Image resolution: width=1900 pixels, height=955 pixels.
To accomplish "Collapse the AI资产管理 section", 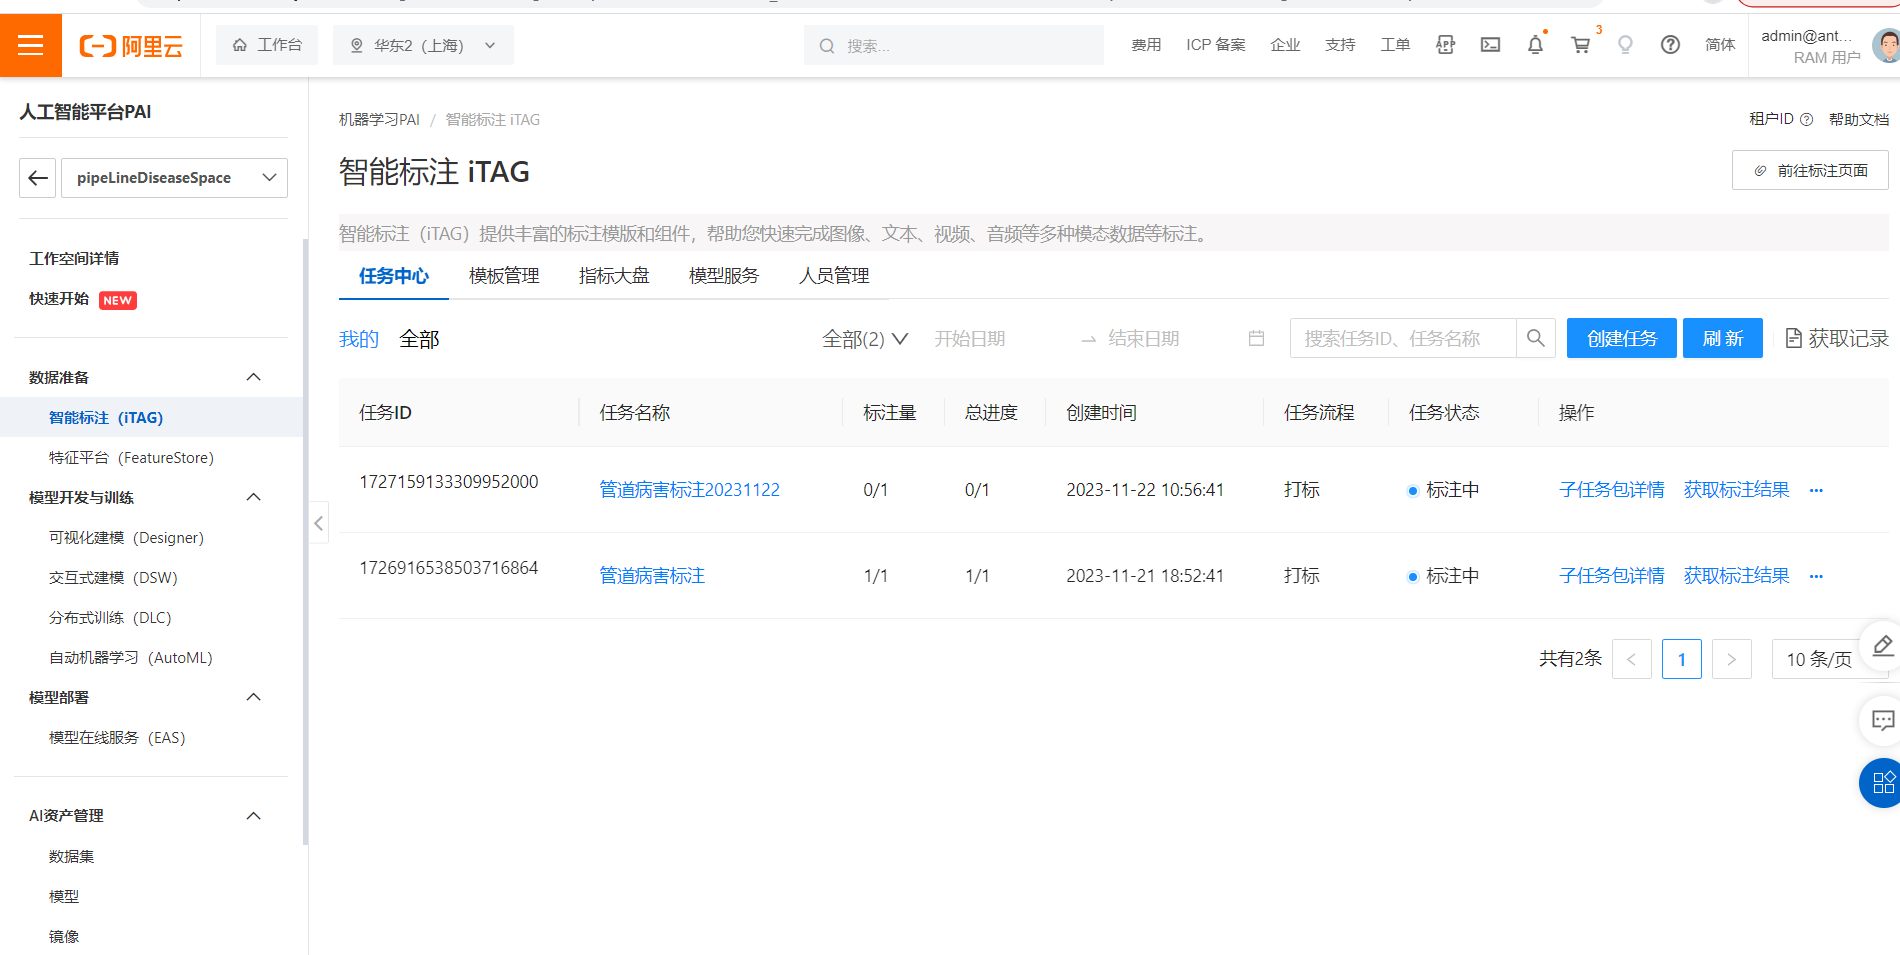I will 254,816.
